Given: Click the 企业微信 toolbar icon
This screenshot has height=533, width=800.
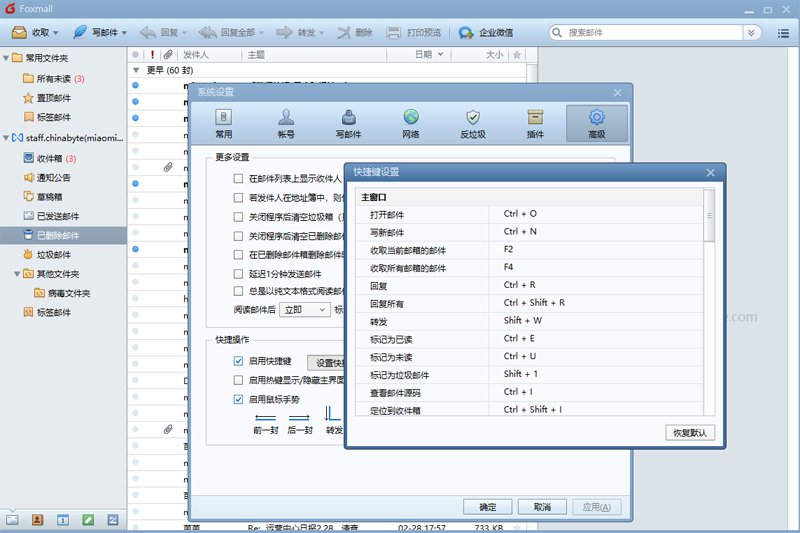Looking at the screenshot, I should click(466, 32).
